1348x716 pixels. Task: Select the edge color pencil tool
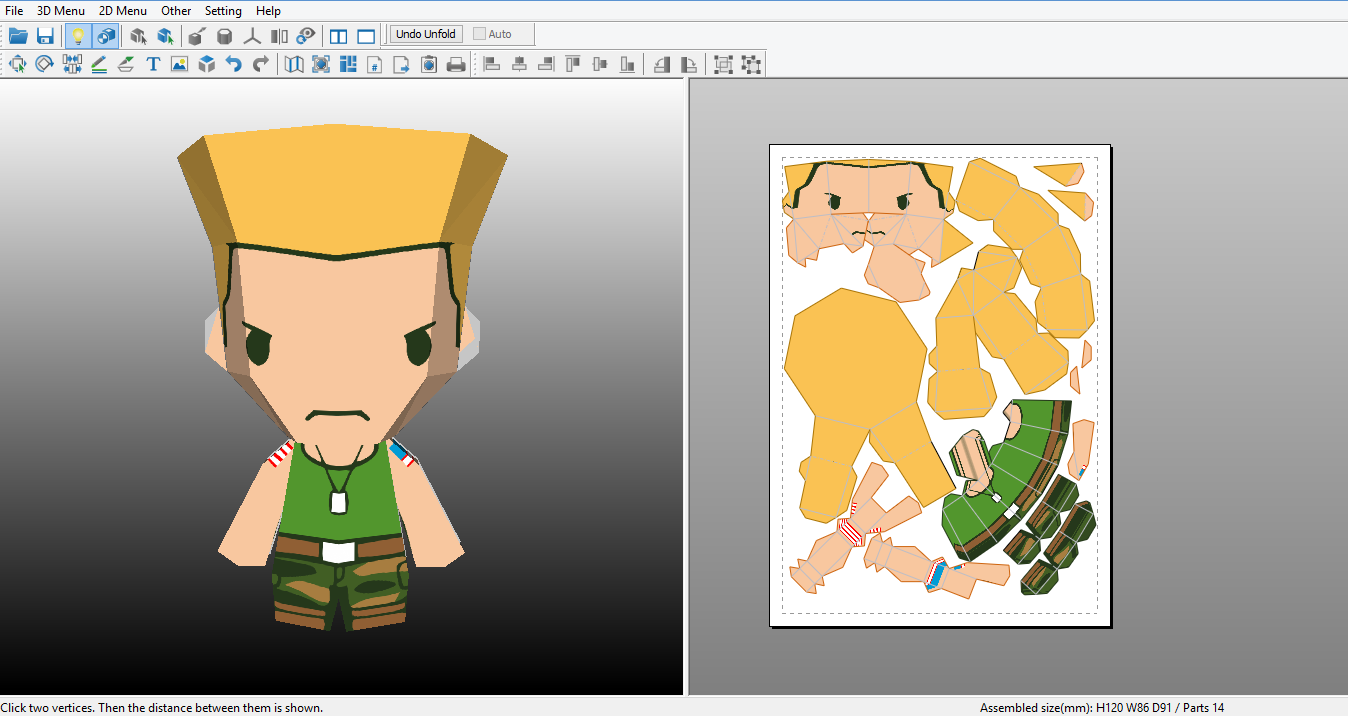99,64
